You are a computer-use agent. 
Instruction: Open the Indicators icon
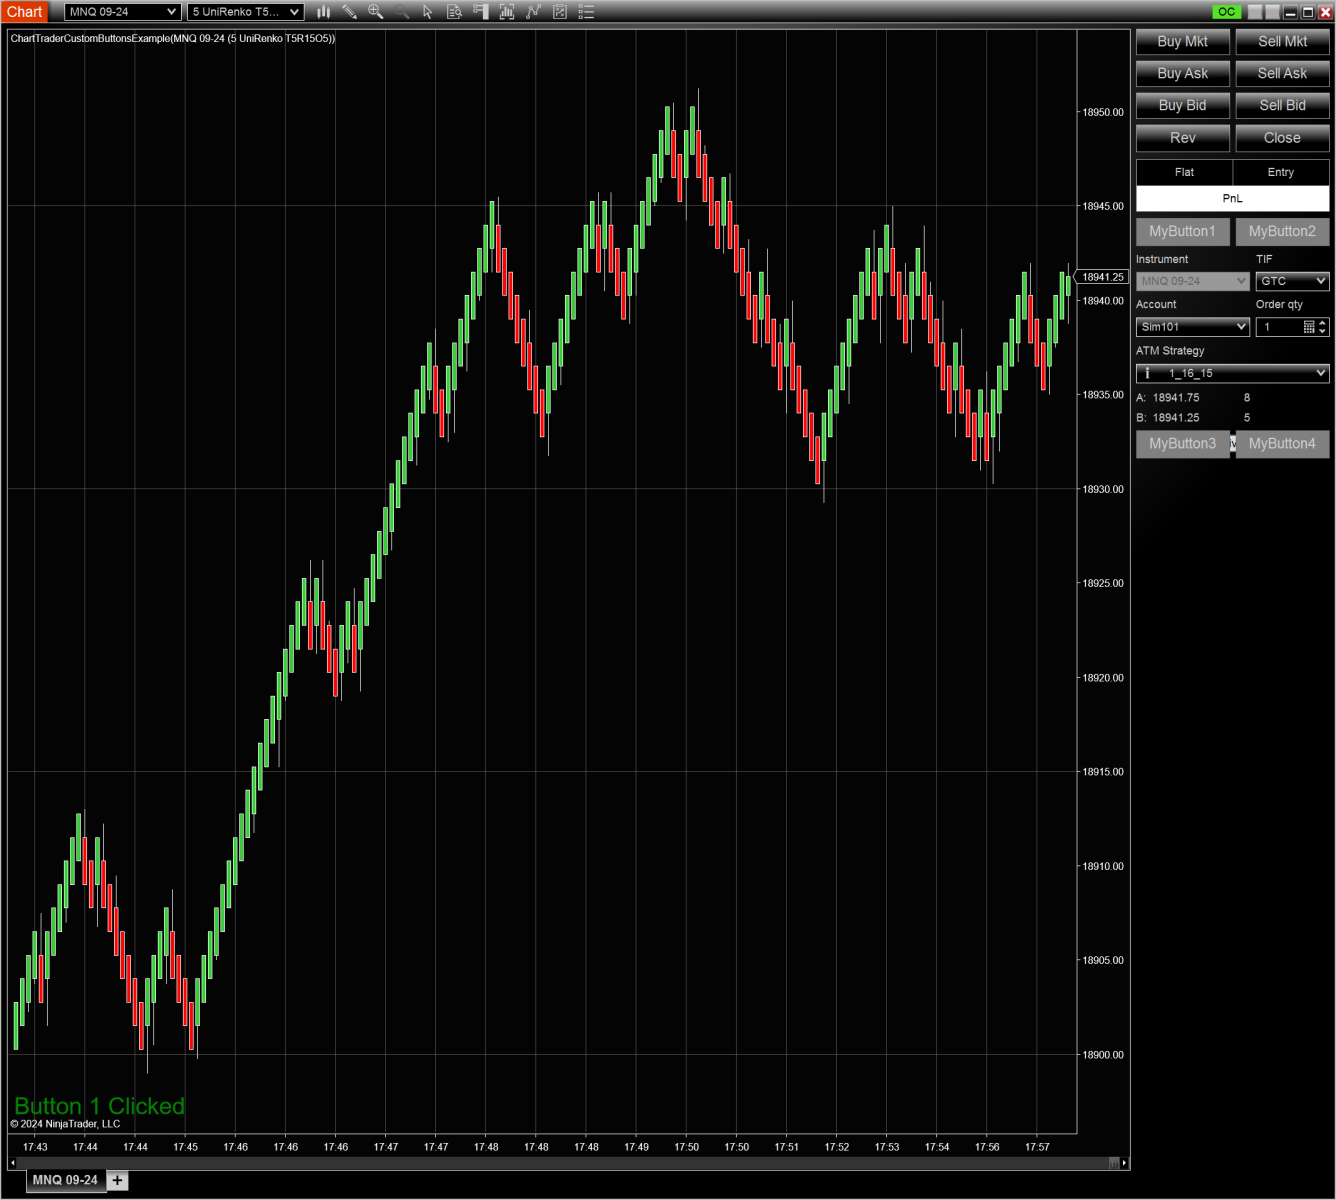tap(533, 12)
